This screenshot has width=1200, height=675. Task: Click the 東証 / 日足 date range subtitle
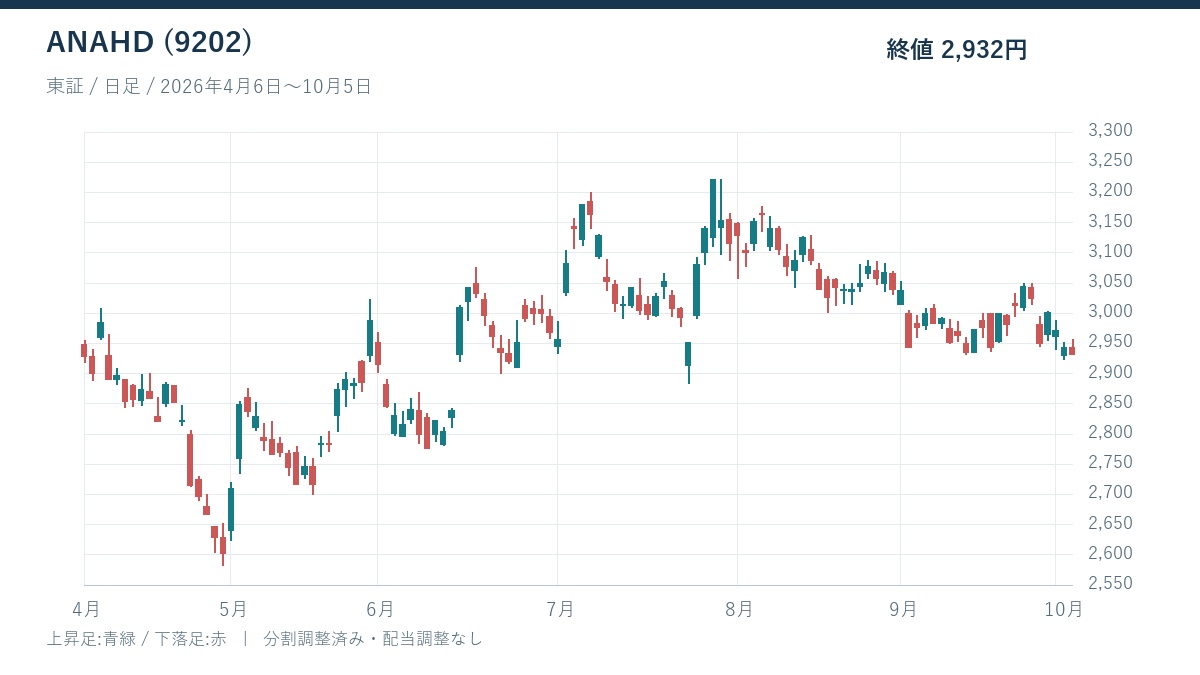coord(209,87)
